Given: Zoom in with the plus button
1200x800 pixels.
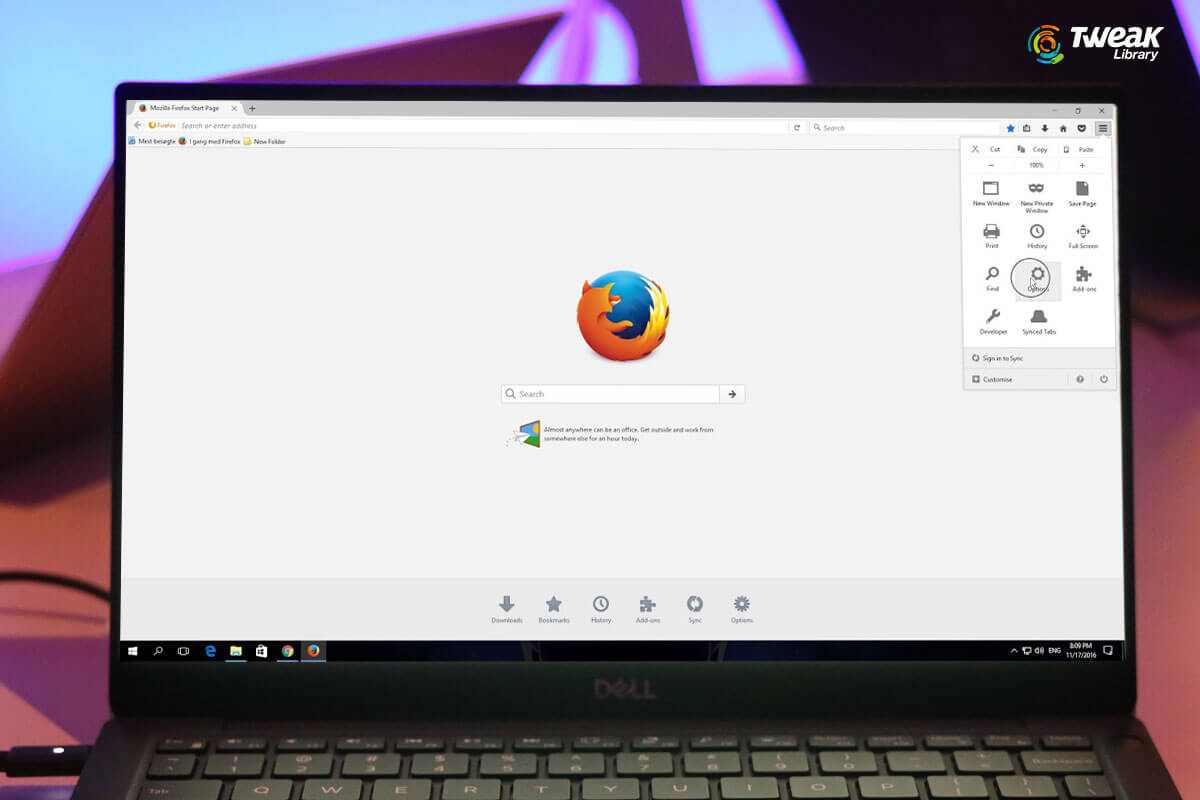Looking at the screenshot, I should [1082, 165].
